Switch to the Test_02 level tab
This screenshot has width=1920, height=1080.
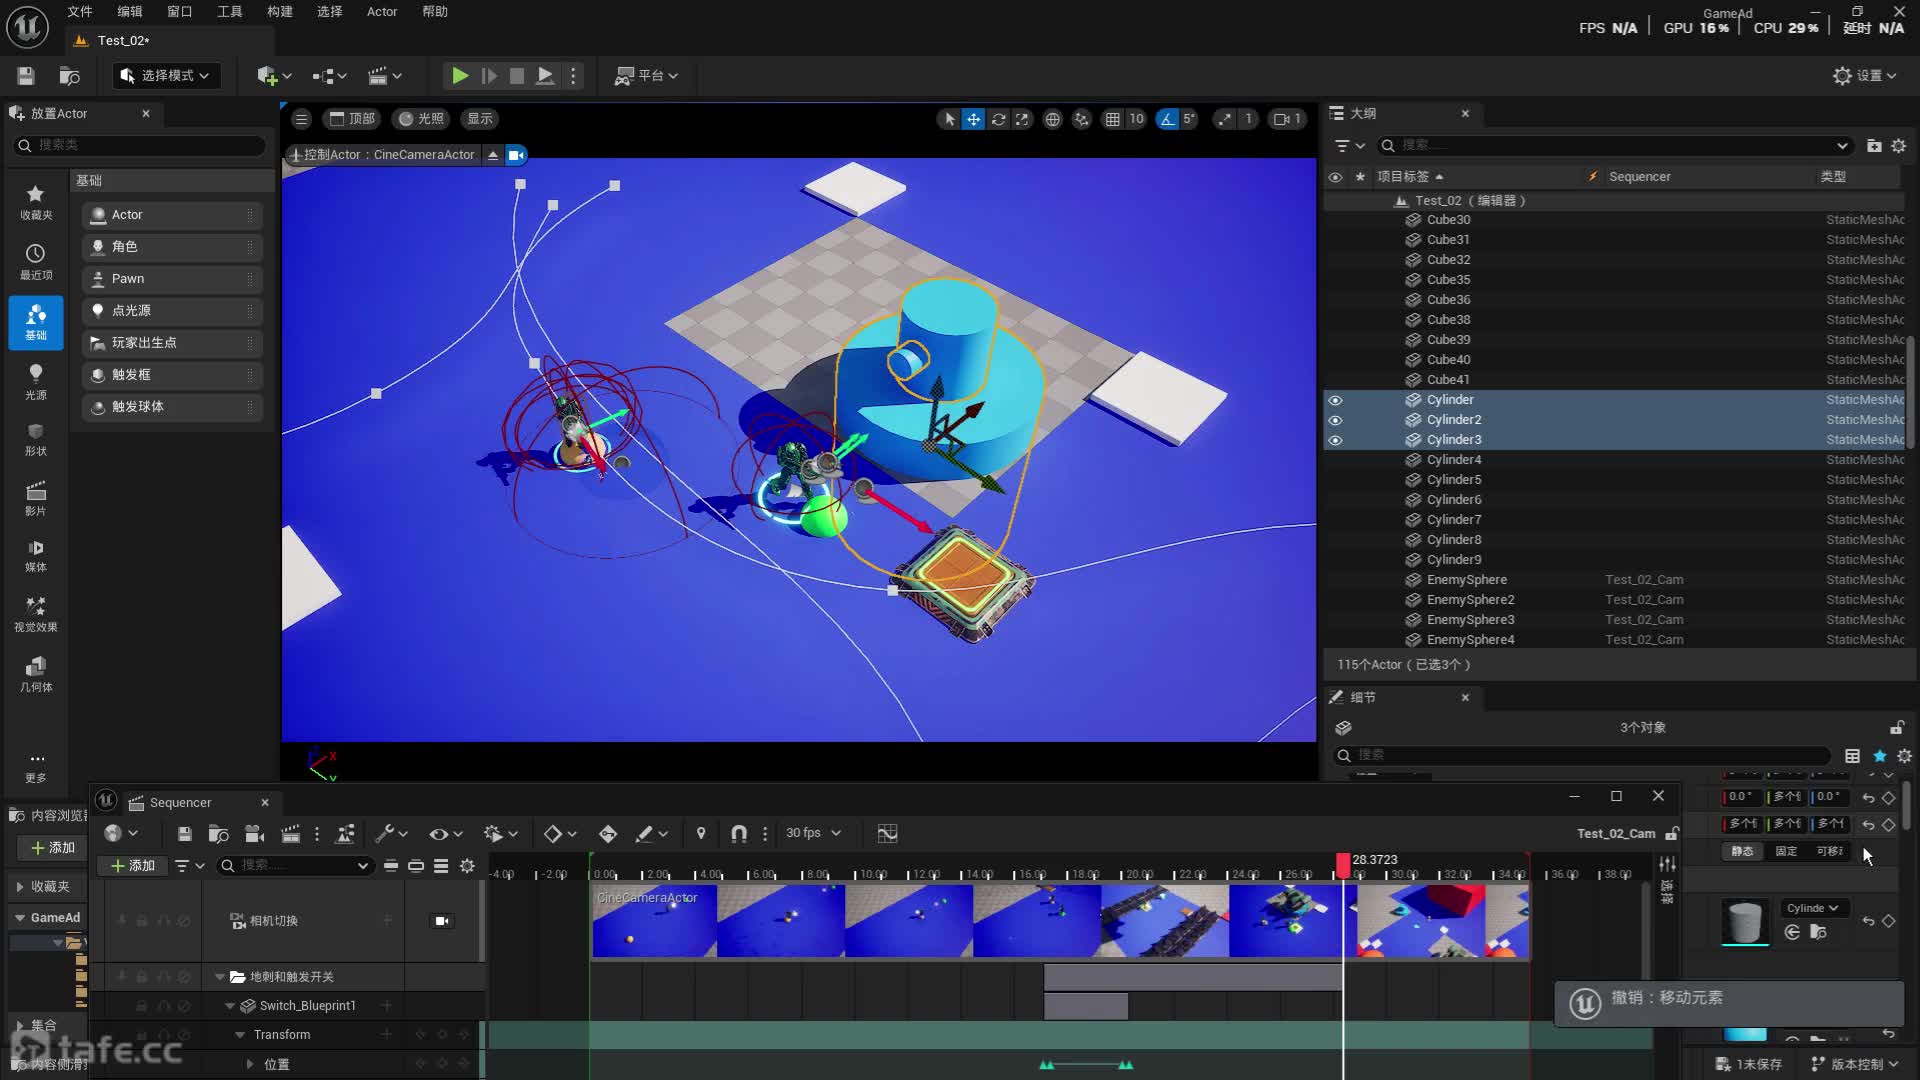pyautogui.click(x=122, y=41)
